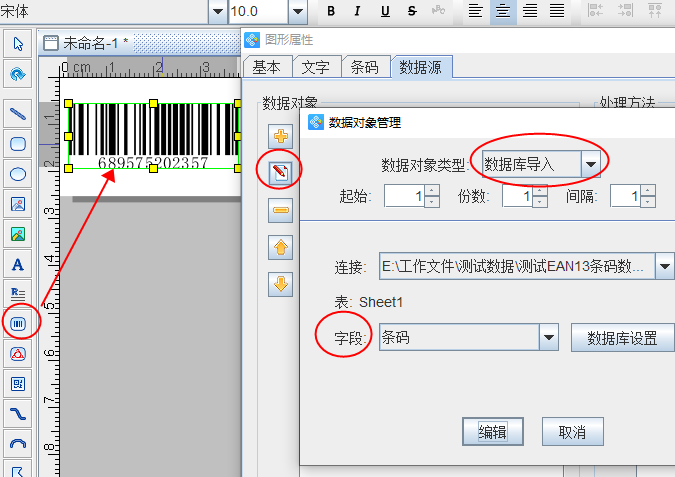The width and height of the screenshot is (675, 477).
Task: Click the edit data object pencil icon
Action: click(281, 172)
